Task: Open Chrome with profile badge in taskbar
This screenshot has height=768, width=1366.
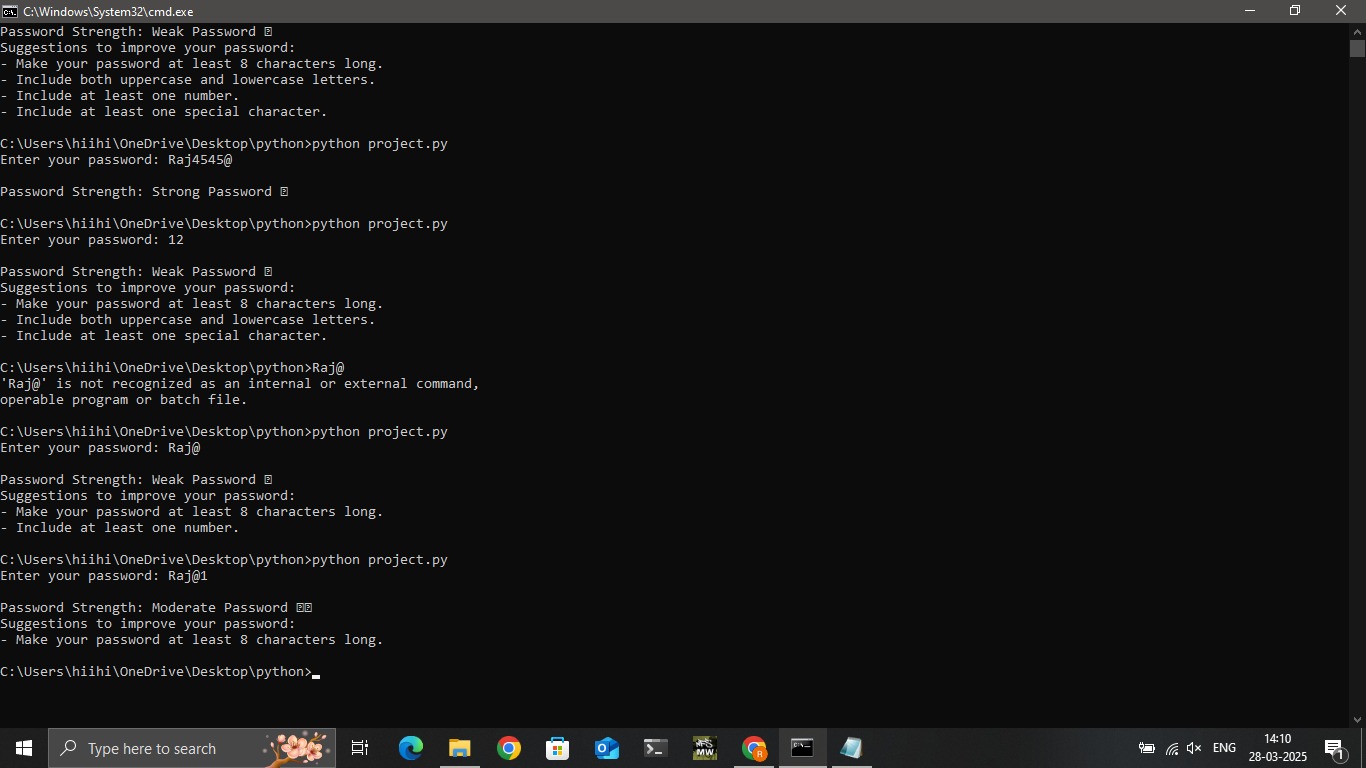Action: coord(754,748)
